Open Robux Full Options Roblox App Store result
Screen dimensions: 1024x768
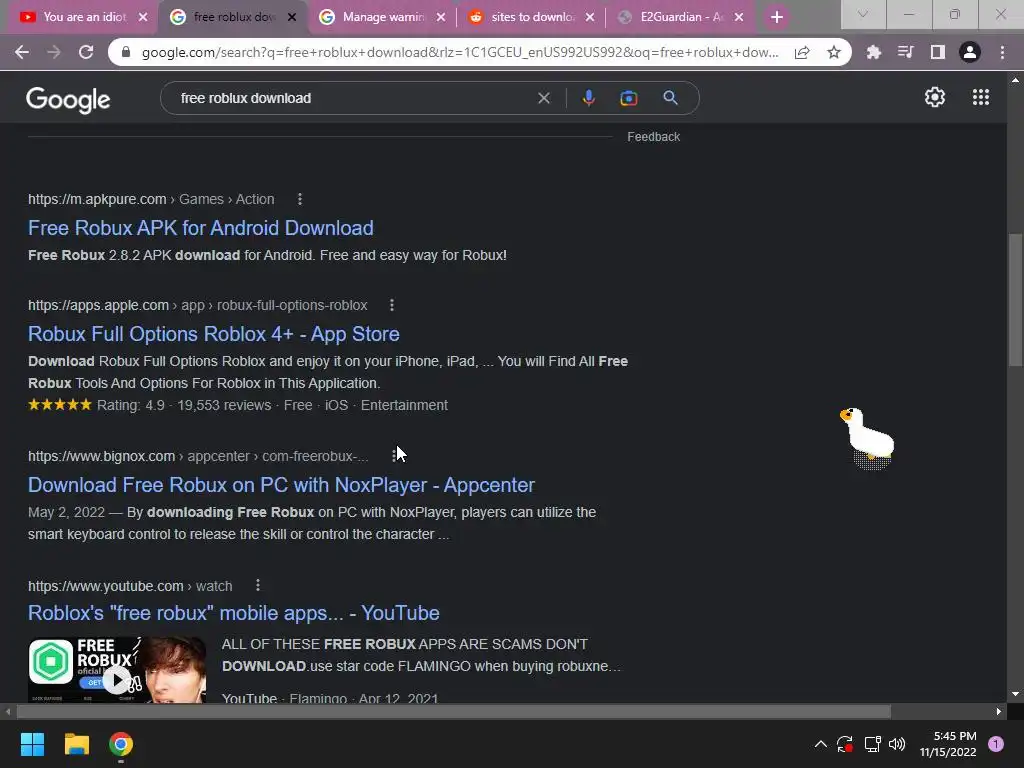[x=214, y=334]
